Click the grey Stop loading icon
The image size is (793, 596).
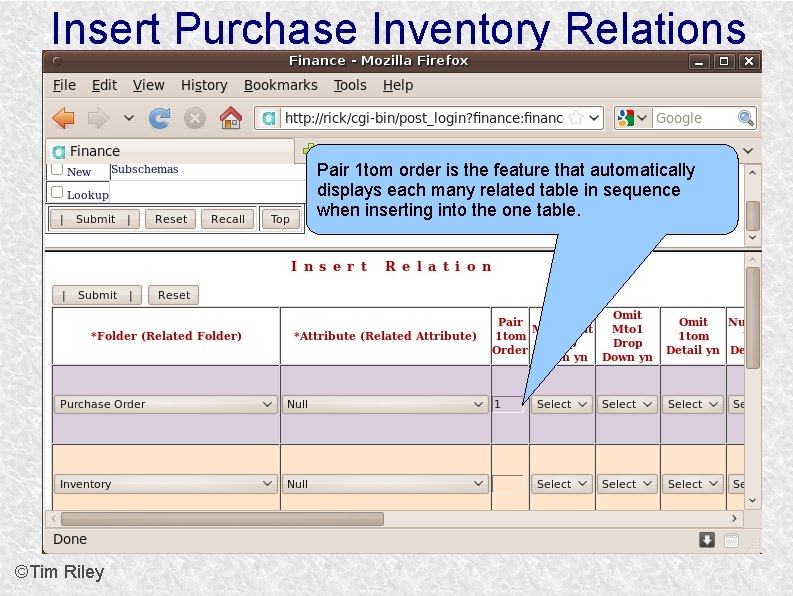coord(195,118)
